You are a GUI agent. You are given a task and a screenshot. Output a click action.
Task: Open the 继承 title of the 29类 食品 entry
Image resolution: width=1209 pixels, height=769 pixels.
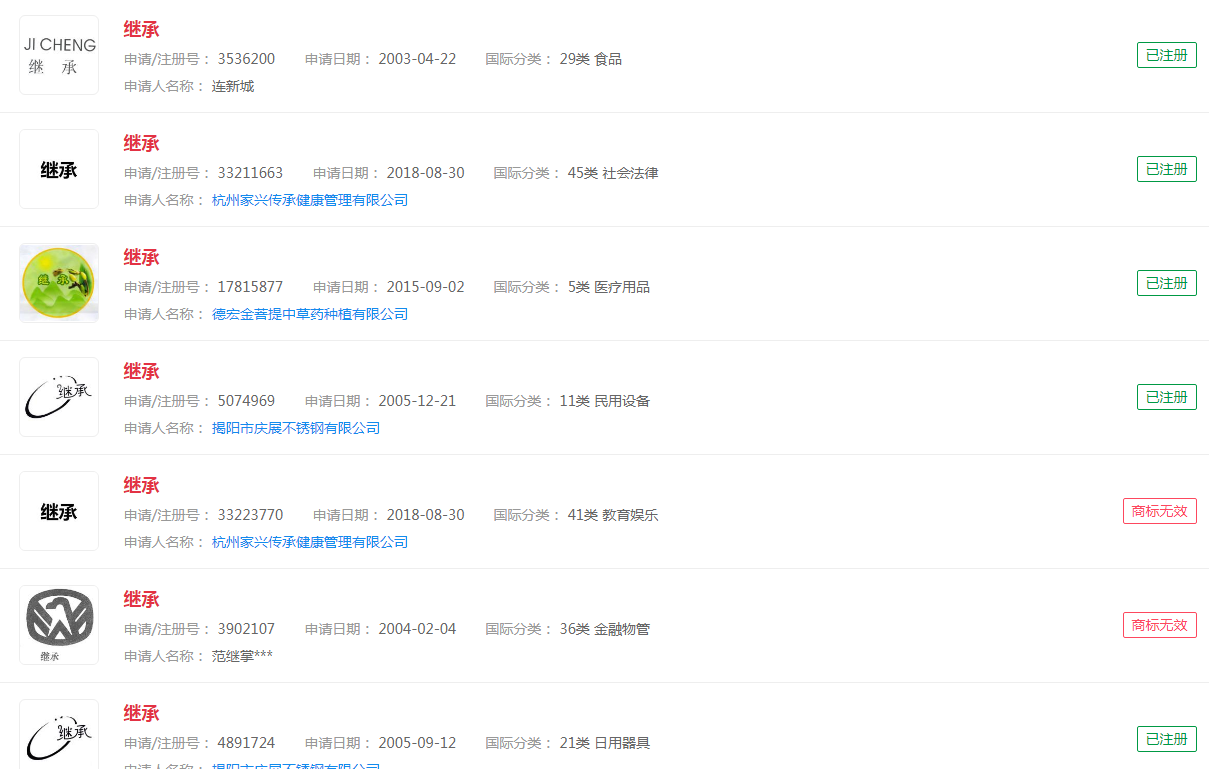tap(141, 30)
